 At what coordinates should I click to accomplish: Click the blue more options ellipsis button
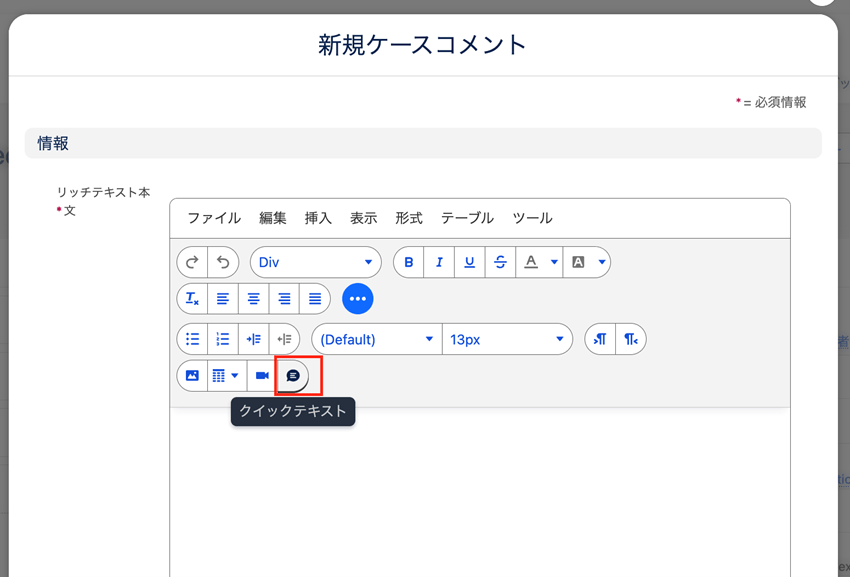click(x=357, y=299)
